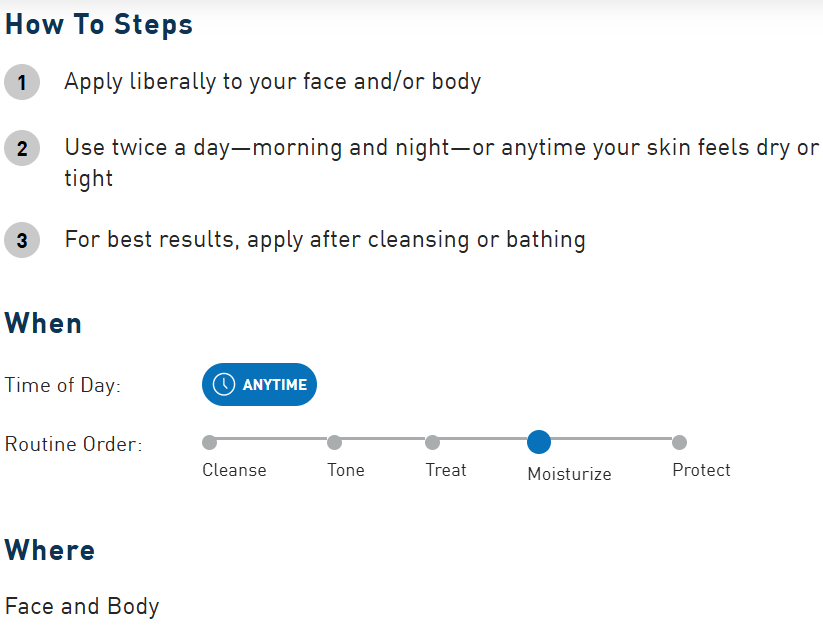Click the Treat label
Image resolution: width=823 pixels, height=628 pixels.
coord(446,470)
